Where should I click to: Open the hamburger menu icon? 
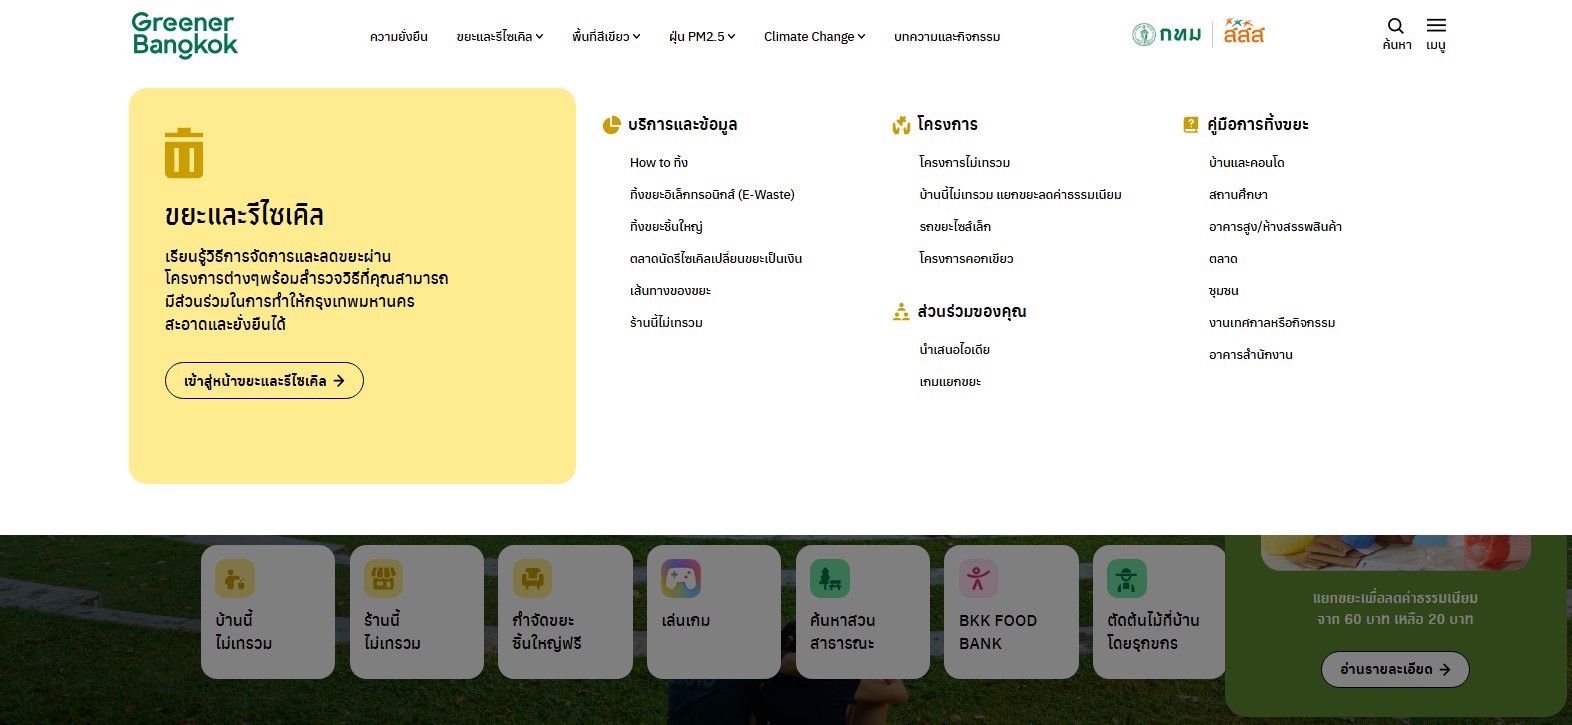[1436, 27]
